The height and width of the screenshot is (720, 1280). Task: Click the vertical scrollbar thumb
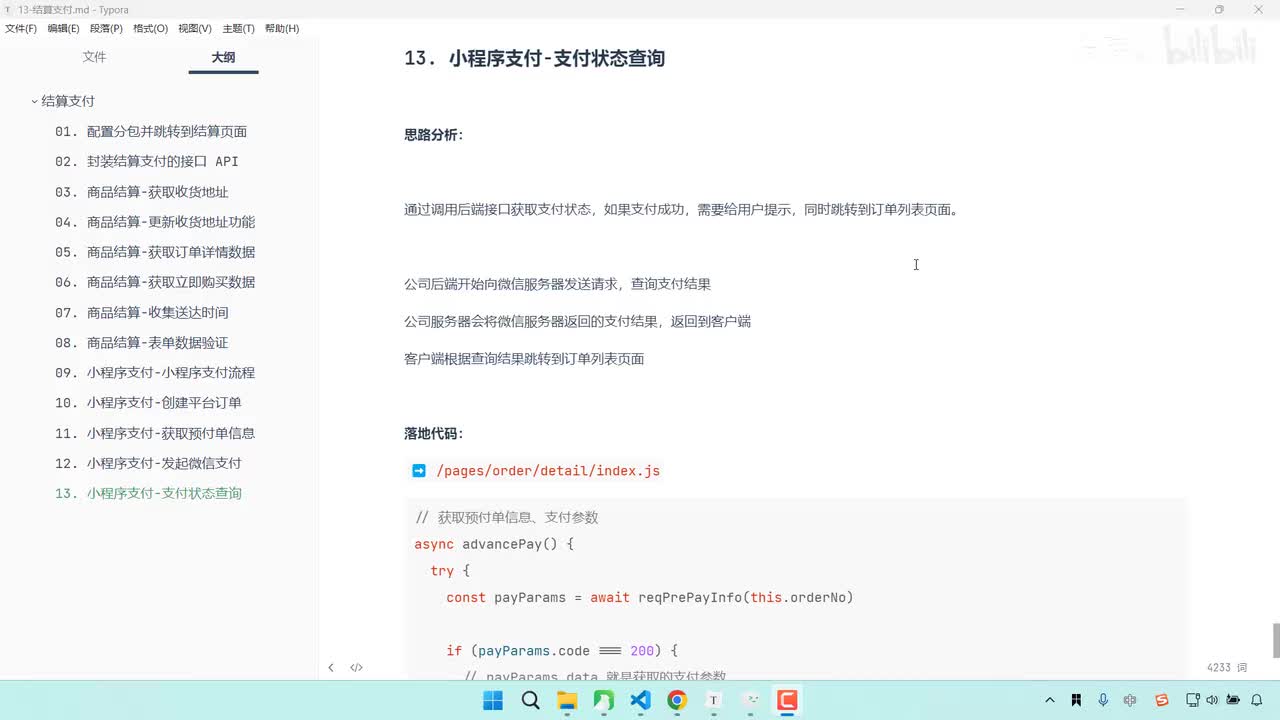[x=1275, y=640]
